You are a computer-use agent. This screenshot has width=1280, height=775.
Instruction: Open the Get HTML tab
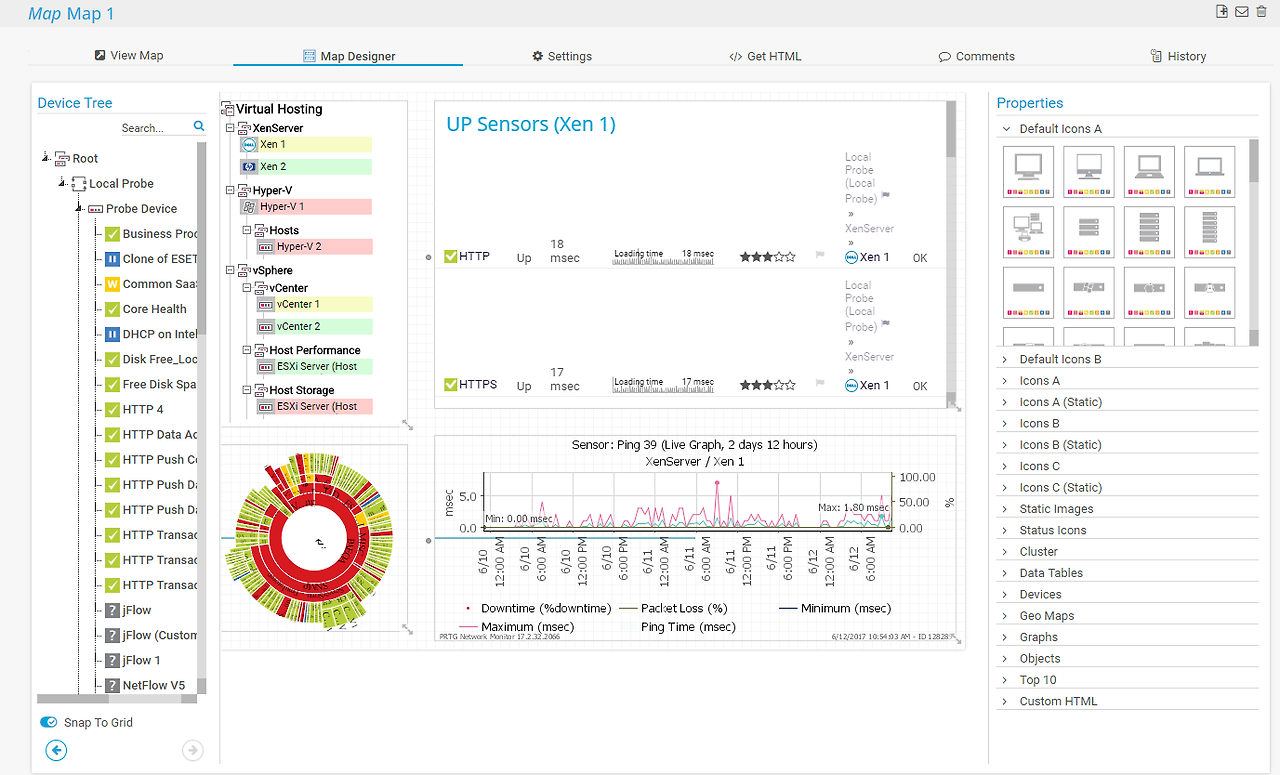(766, 57)
